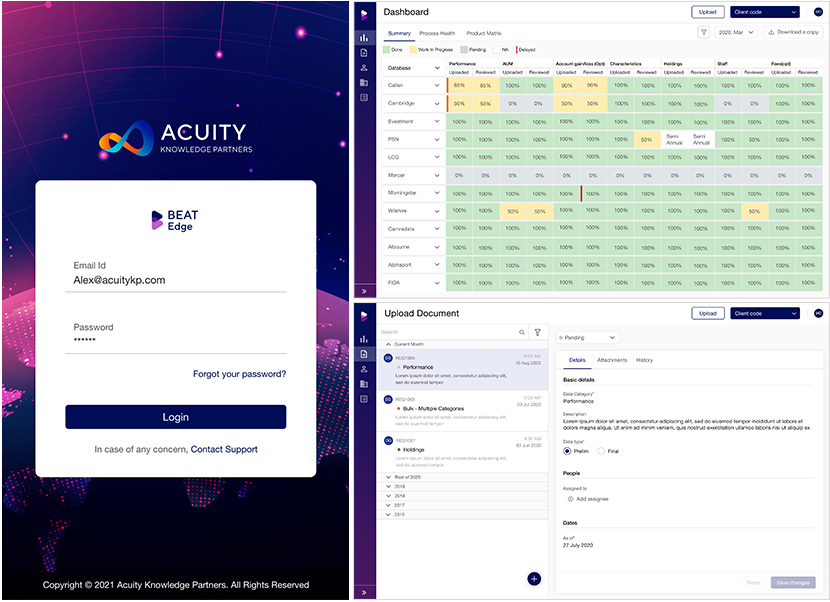The height and width of the screenshot is (602, 830).
Task: Click filter funnel icon in Upload Document list
Action: (538, 332)
